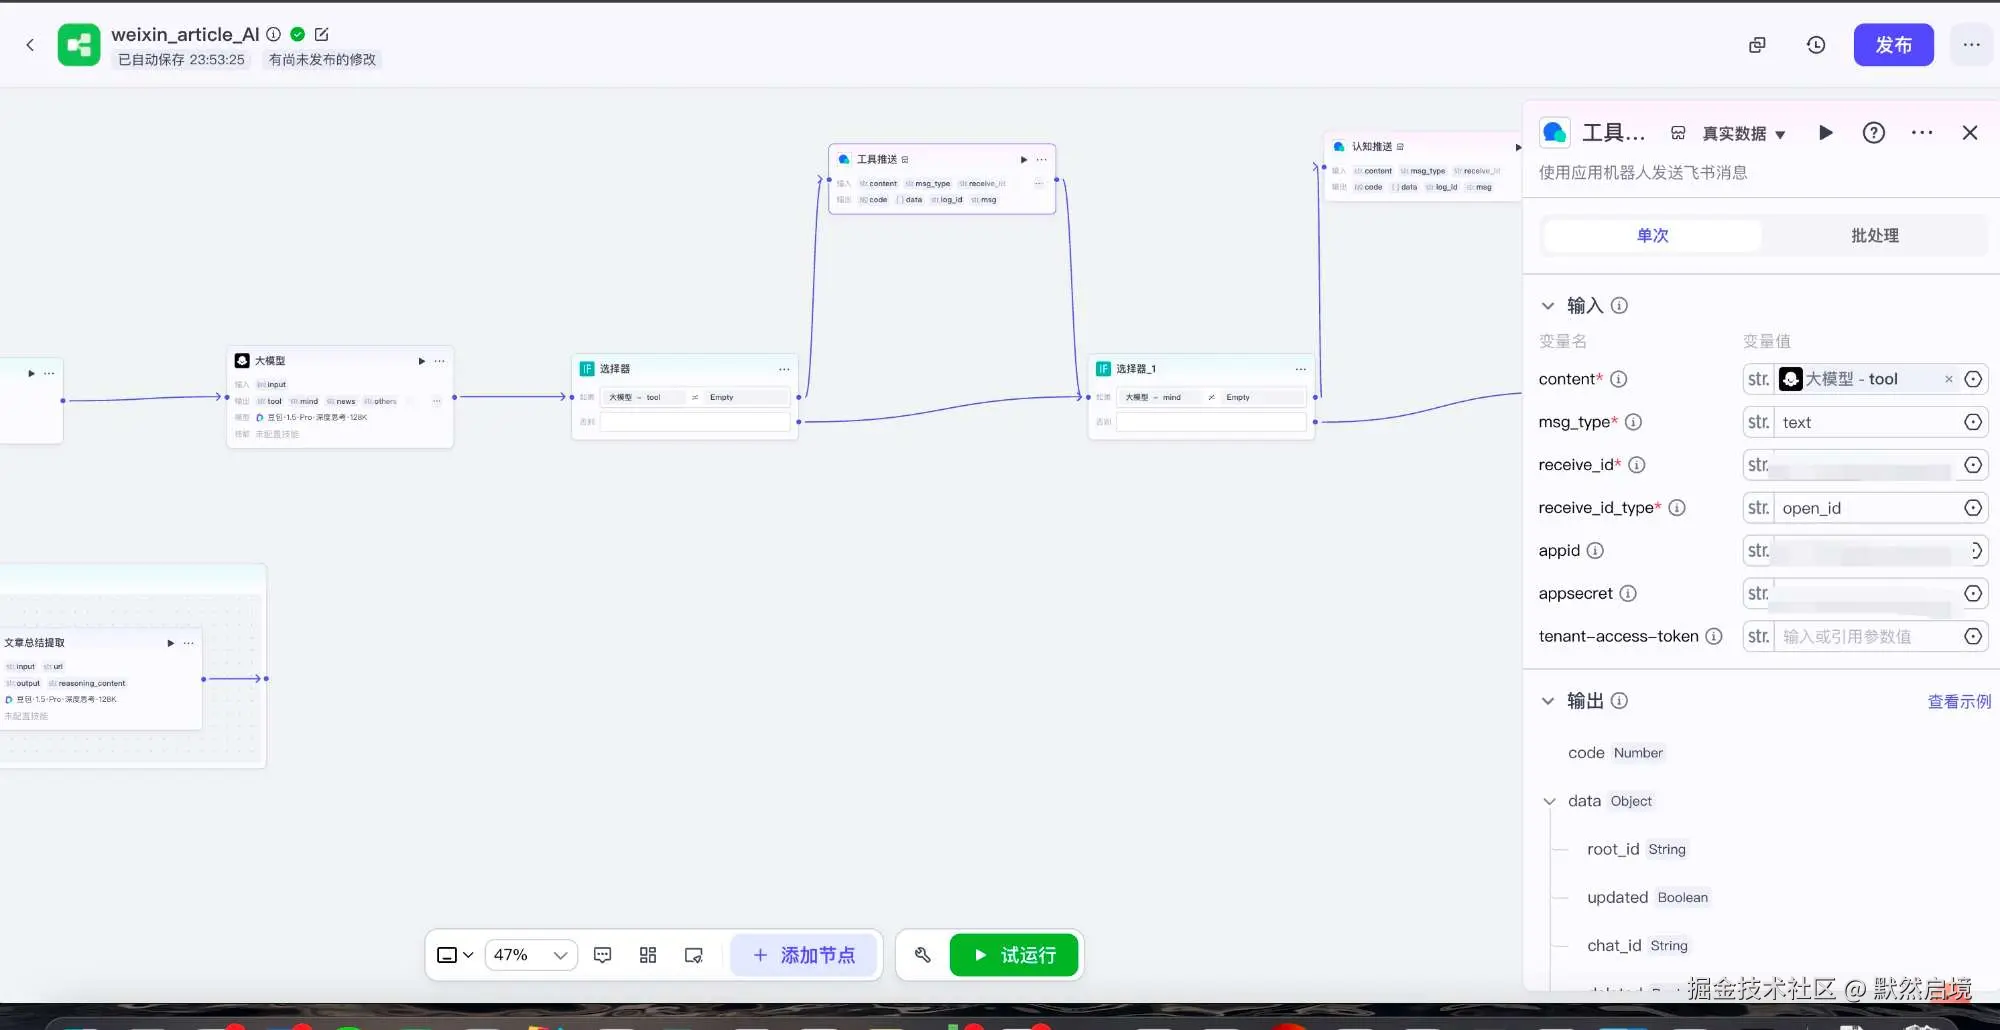Toggle the comment icon in bottom toolbar
This screenshot has width=2000, height=1030.
(x=602, y=955)
